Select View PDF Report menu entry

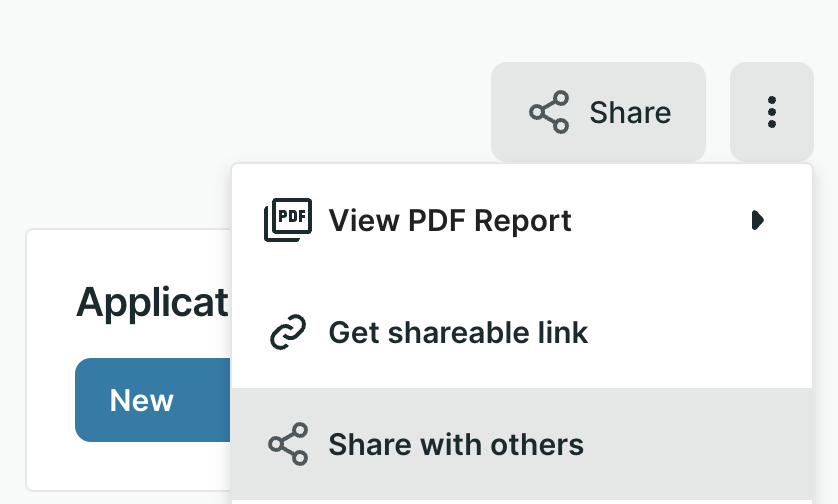[x=450, y=220]
